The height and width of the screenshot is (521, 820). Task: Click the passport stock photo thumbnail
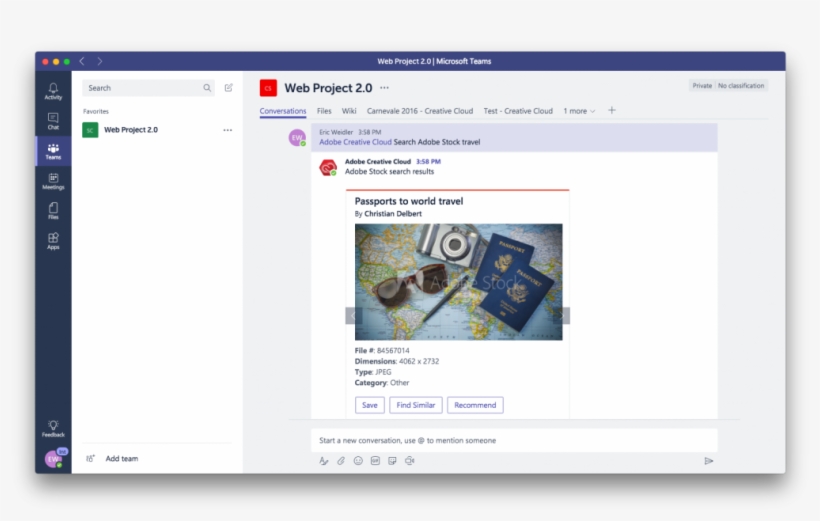[x=458, y=281]
